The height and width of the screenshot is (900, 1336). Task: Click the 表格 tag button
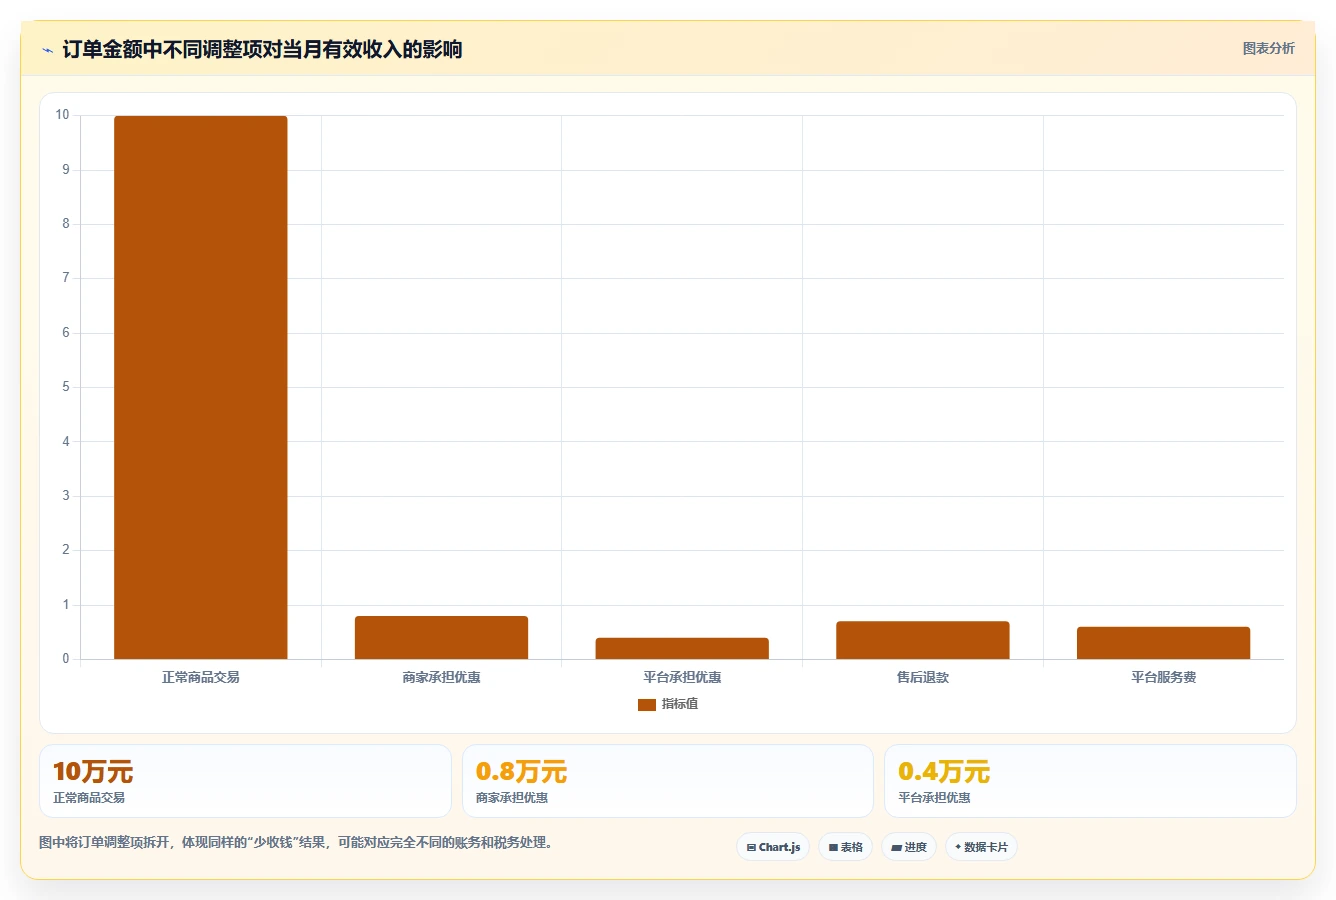[845, 847]
